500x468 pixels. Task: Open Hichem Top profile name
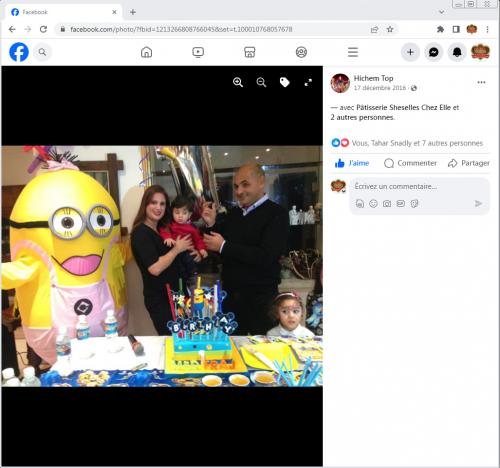coord(373,78)
